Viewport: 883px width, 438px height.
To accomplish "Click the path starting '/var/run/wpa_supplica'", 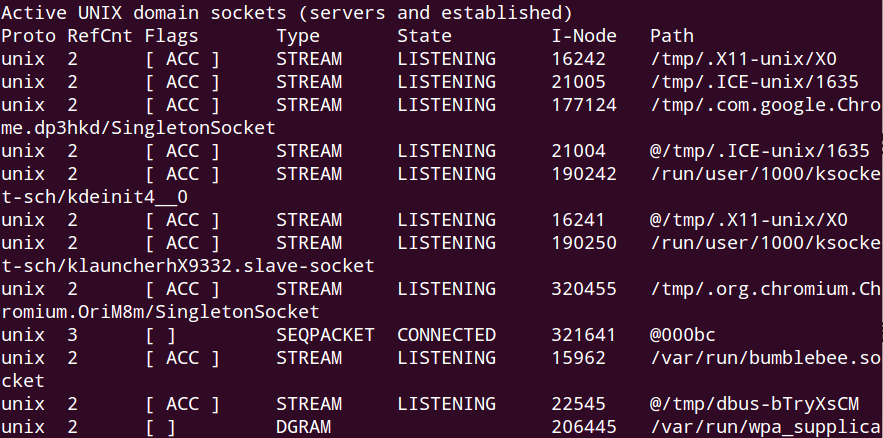I will click(766, 427).
